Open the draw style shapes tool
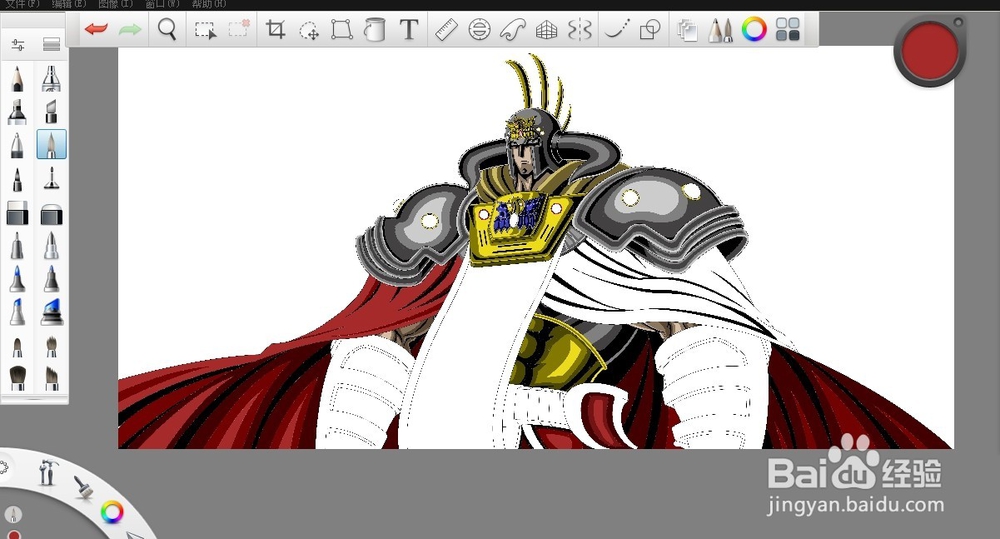Image resolution: width=1000 pixels, height=539 pixels. point(650,29)
